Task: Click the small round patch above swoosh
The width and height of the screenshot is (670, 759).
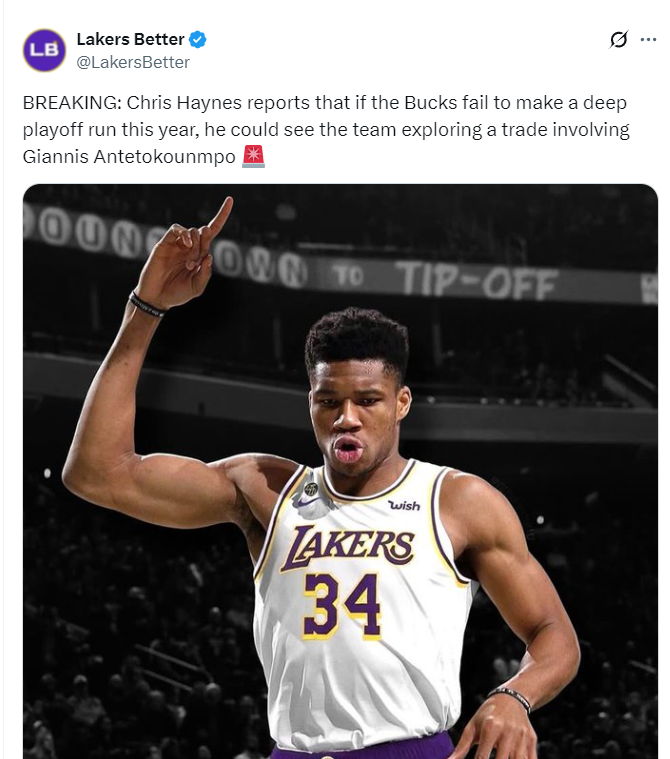Action: (x=311, y=488)
